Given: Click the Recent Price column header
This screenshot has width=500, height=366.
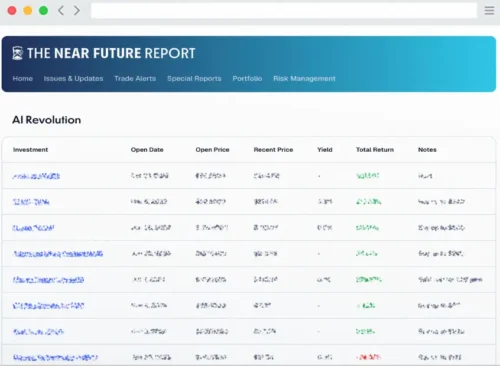Looking at the screenshot, I should tap(273, 150).
